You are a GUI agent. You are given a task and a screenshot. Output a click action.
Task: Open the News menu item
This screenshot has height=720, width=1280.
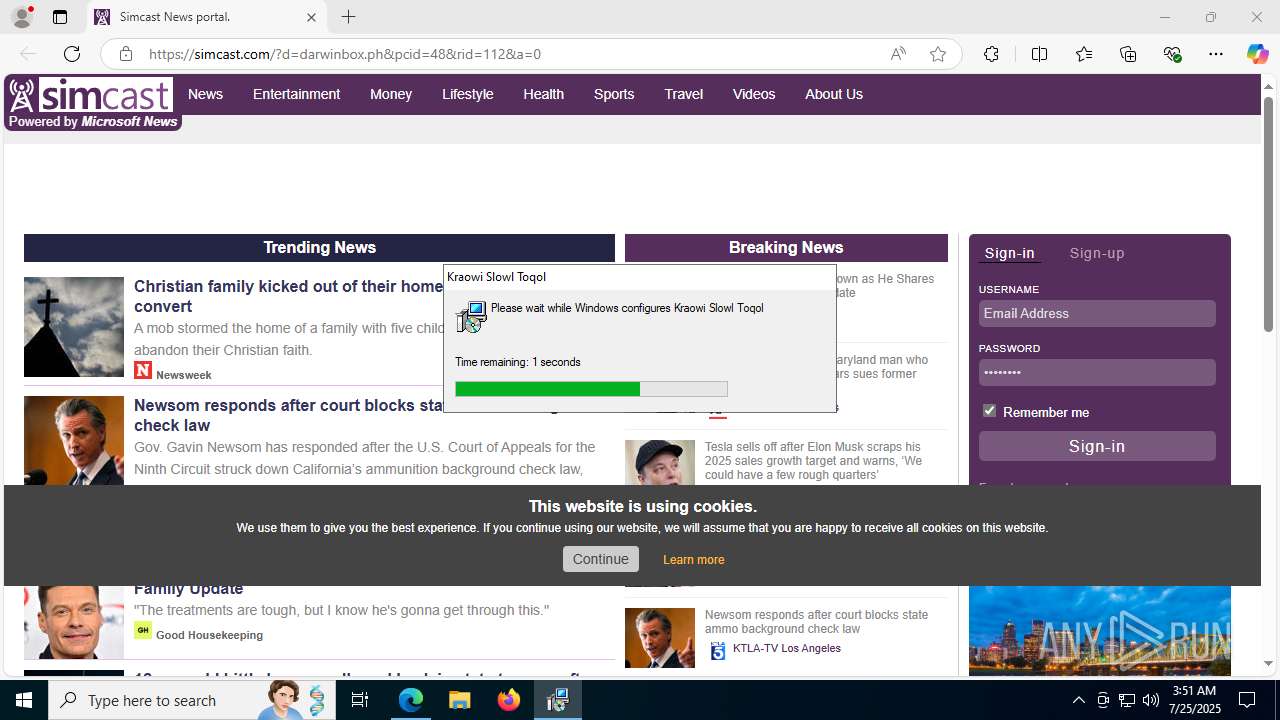point(205,94)
